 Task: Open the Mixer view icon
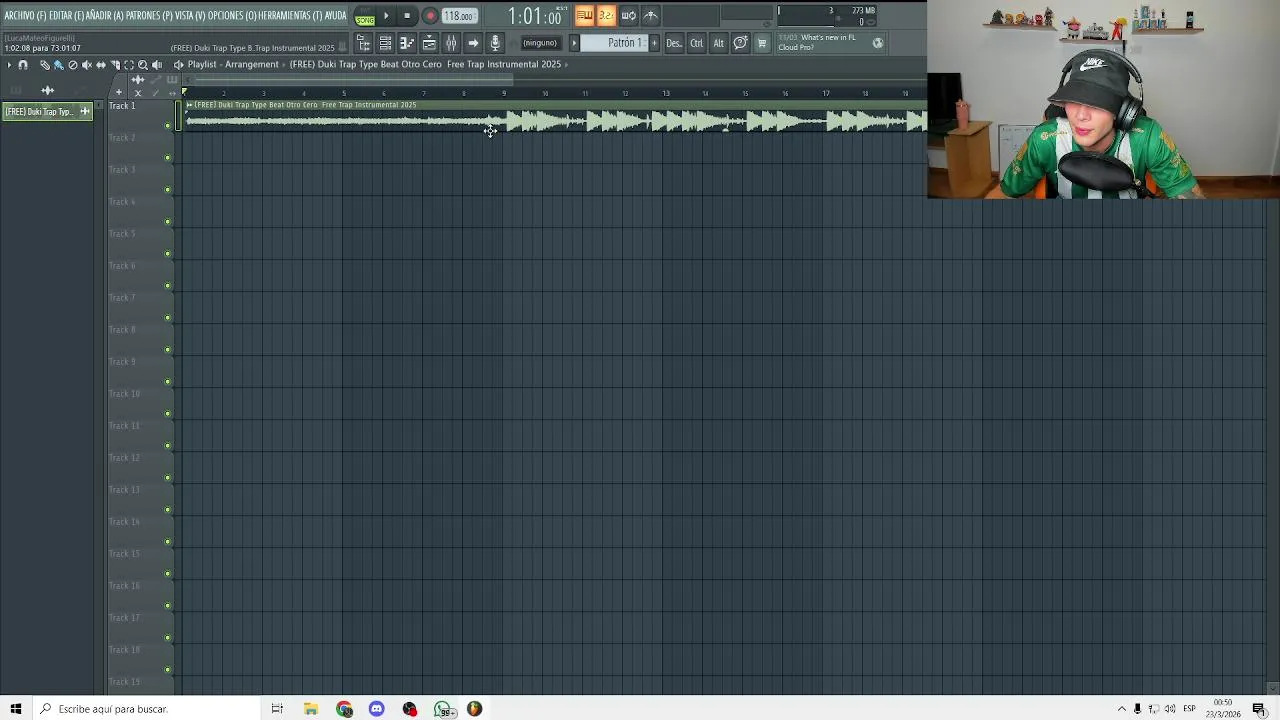451,43
